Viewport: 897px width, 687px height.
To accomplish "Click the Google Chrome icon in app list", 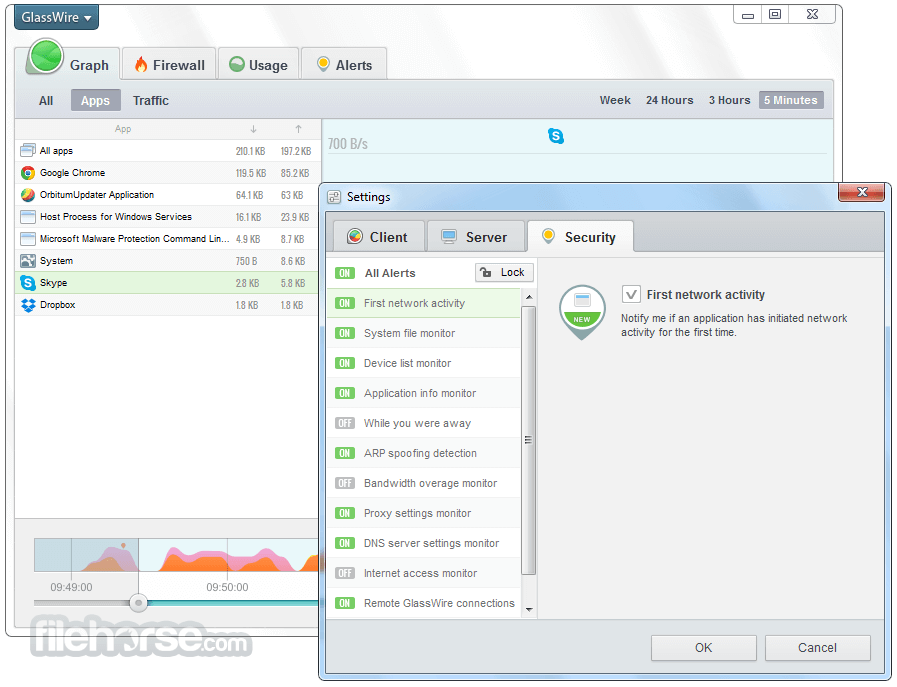I will pyautogui.click(x=27, y=173).
